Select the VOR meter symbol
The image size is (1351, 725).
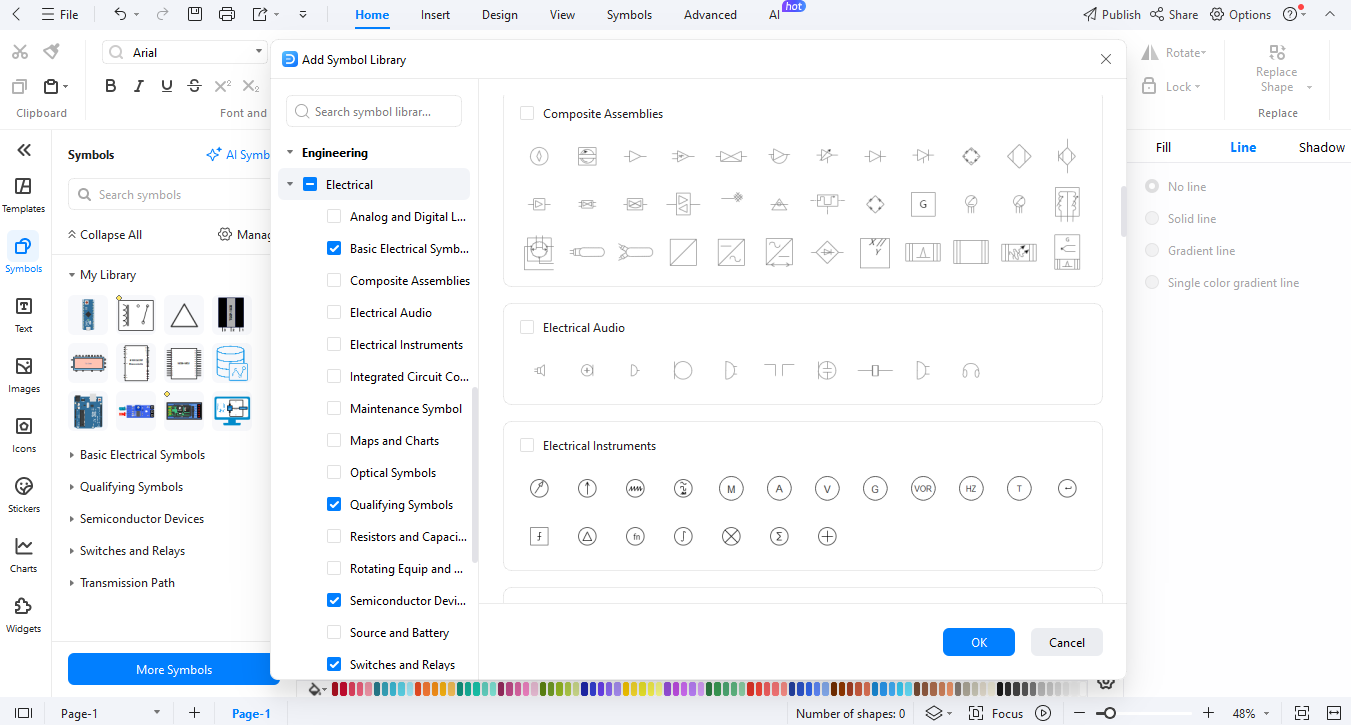[x=923, y=489]
